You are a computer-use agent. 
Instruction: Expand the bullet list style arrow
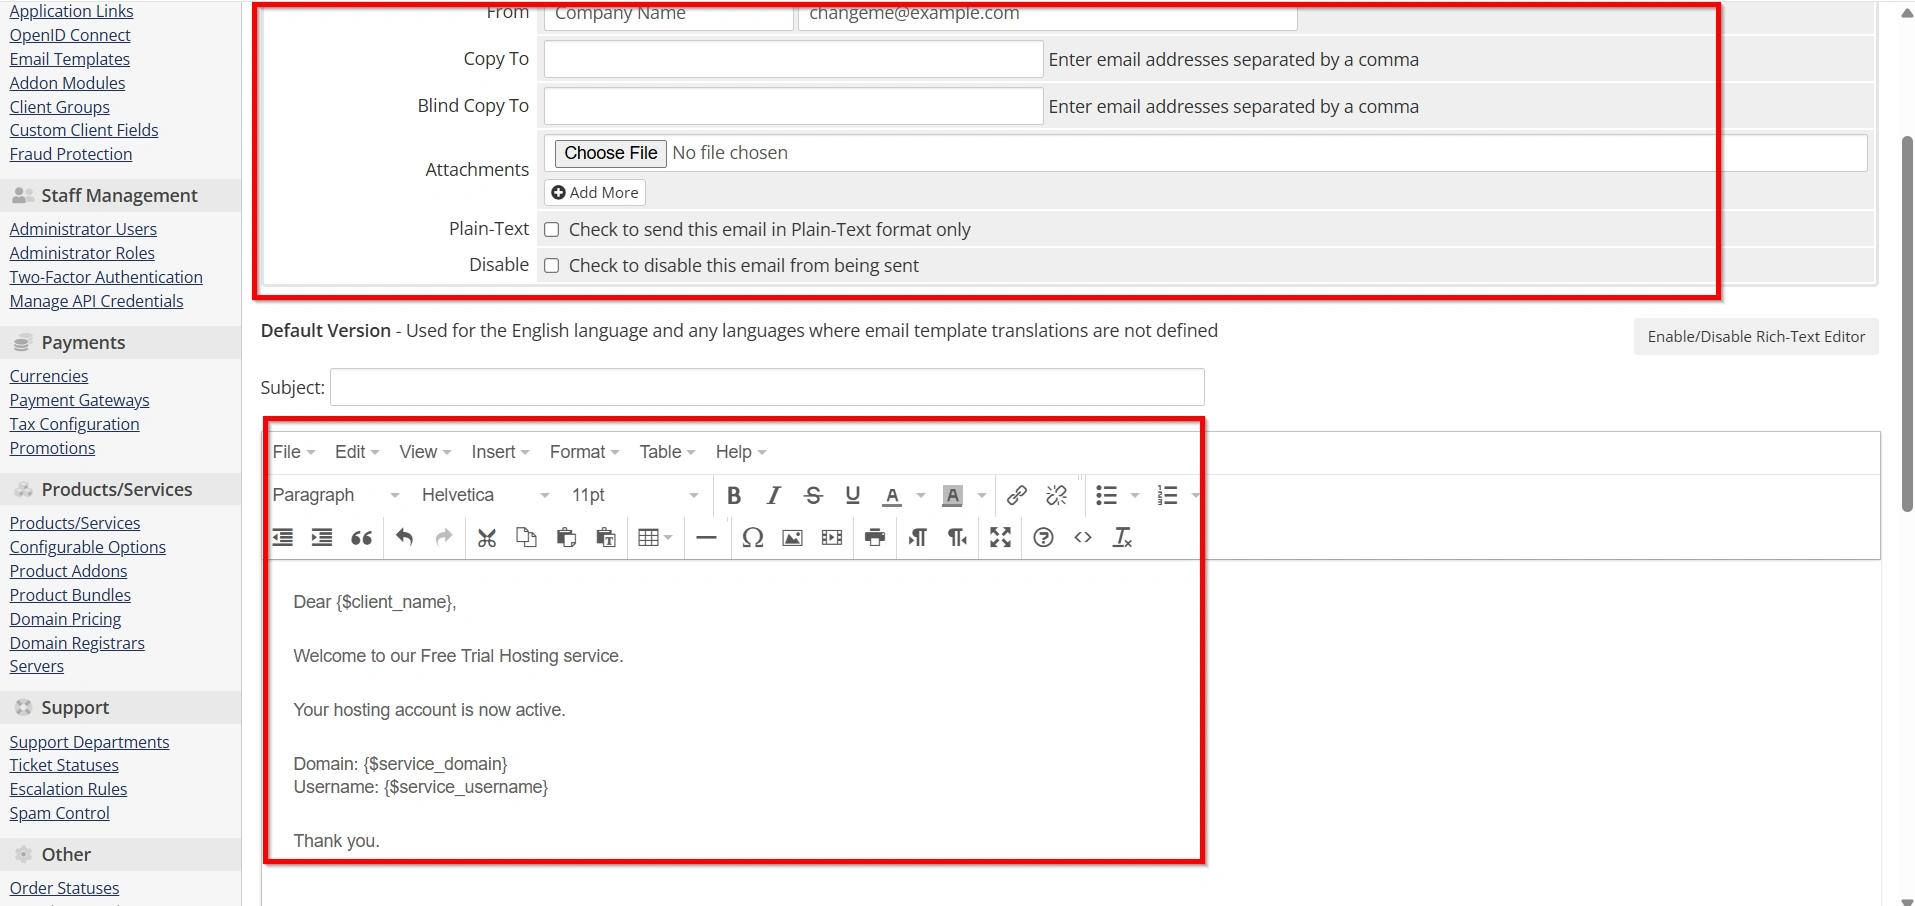[x=1135, y=495]
